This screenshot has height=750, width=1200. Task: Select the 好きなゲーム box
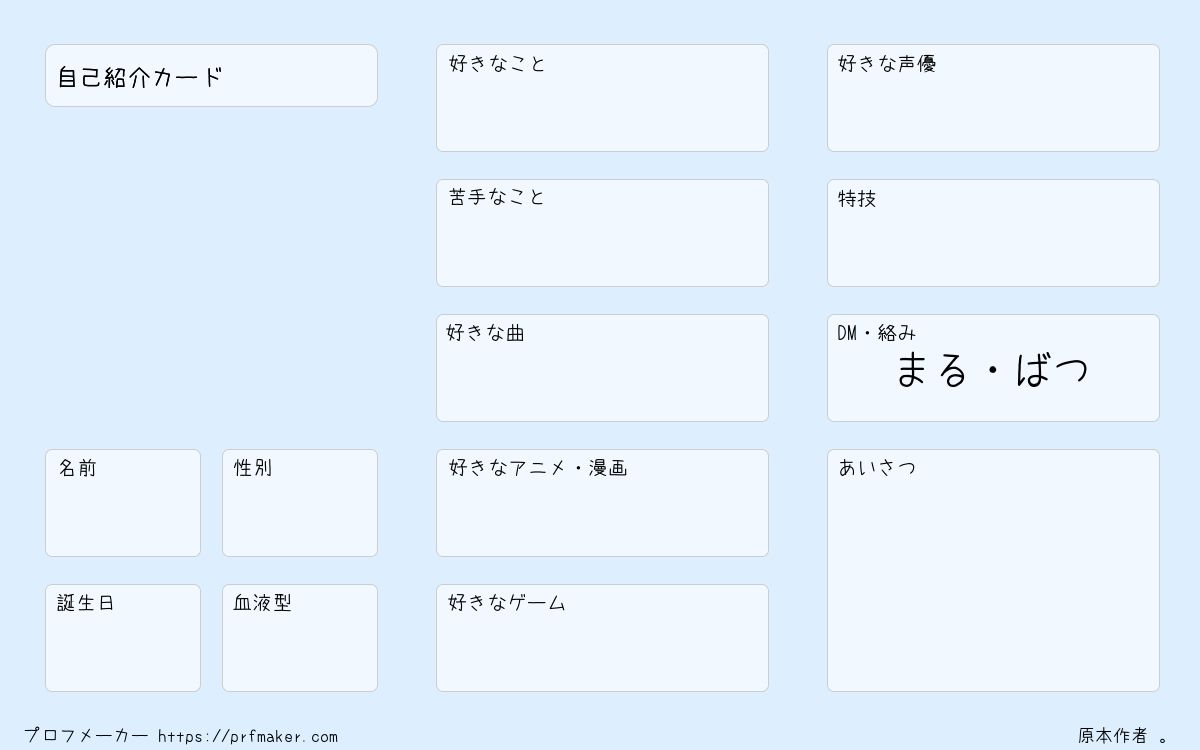point(602,638)
